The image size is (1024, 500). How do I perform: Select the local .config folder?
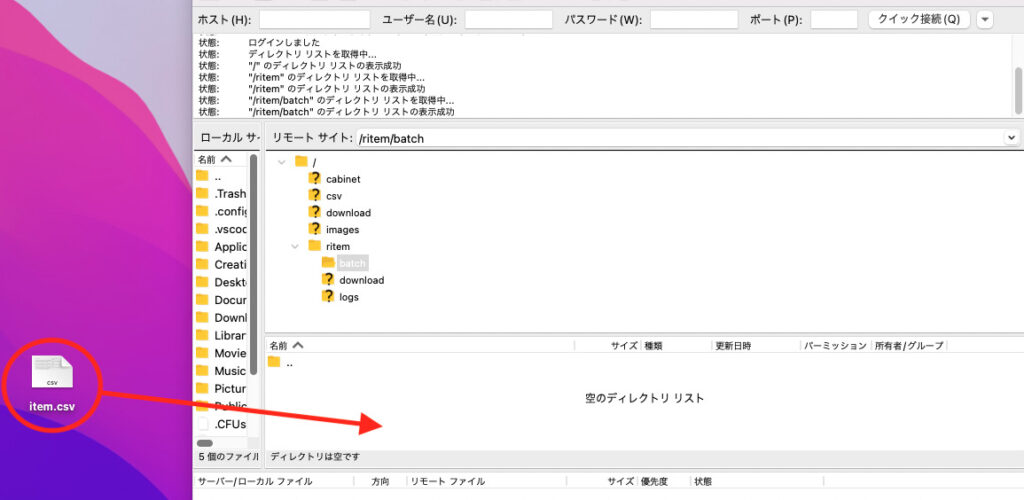click(221, 211)
